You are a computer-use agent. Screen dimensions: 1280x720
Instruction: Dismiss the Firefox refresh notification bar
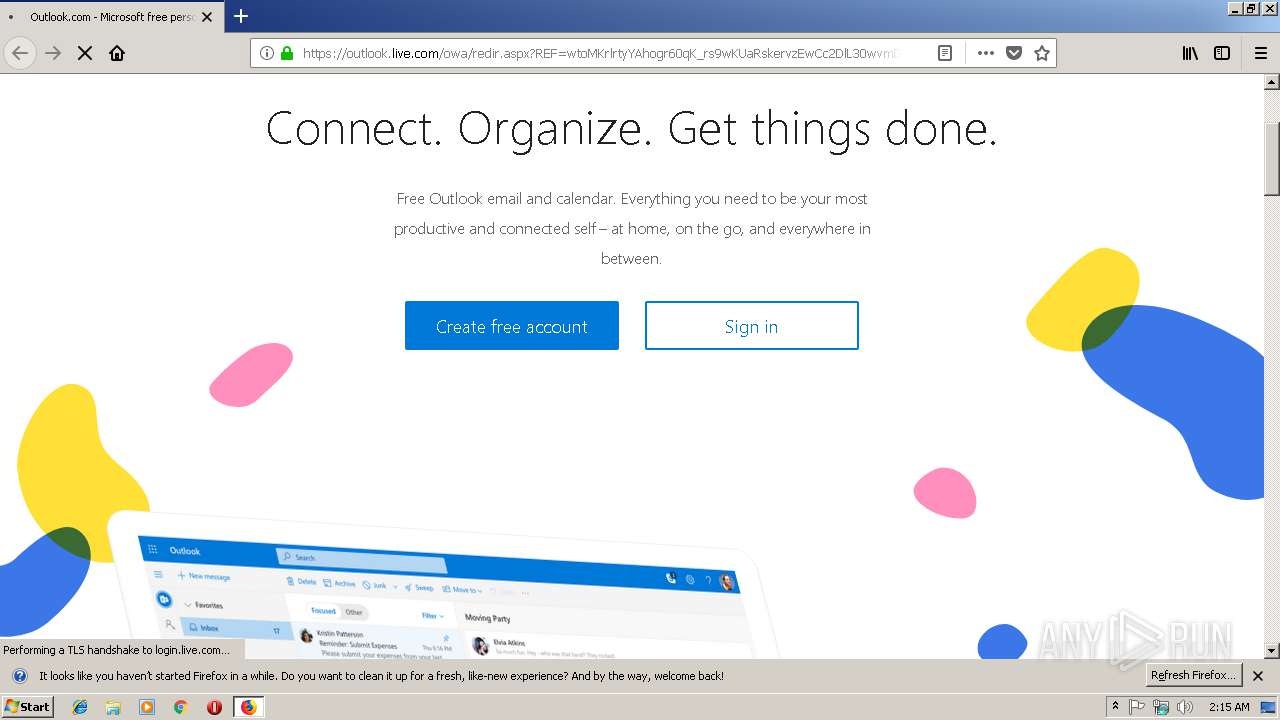tap(1258, 676)
